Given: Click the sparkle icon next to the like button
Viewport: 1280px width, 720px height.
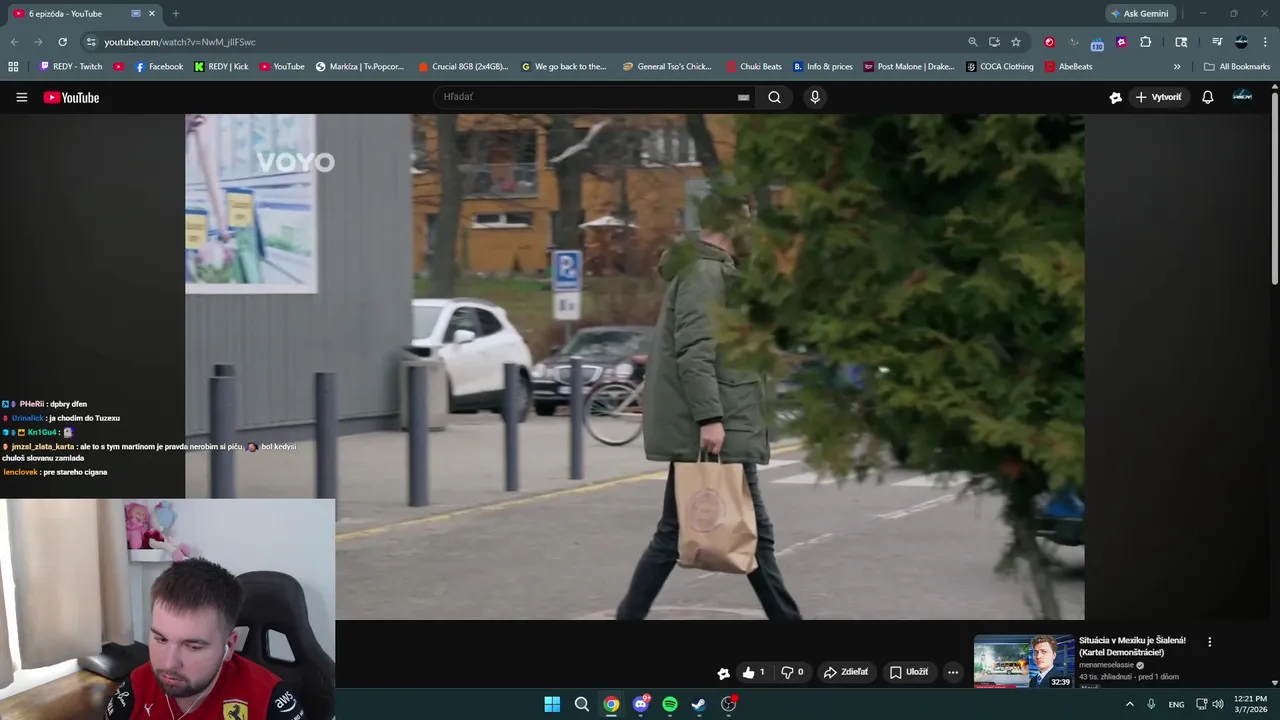Looking at the screenshot, I should click(x=723, y=673).
